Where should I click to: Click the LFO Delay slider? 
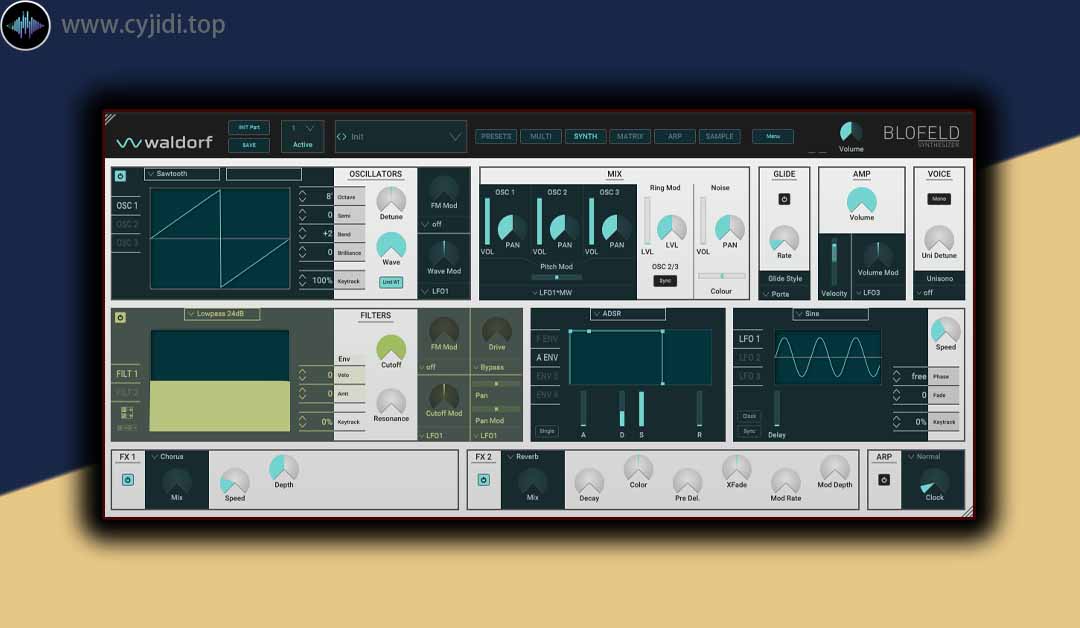coord(777,409)
